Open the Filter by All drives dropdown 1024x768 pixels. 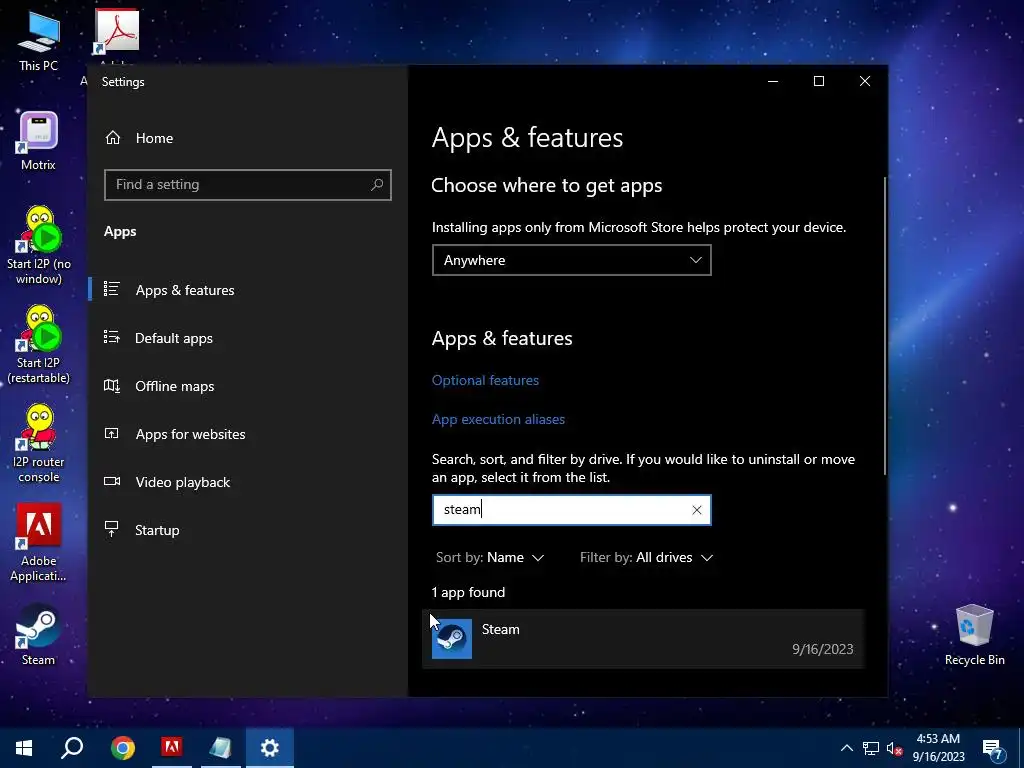click(647, 557)
